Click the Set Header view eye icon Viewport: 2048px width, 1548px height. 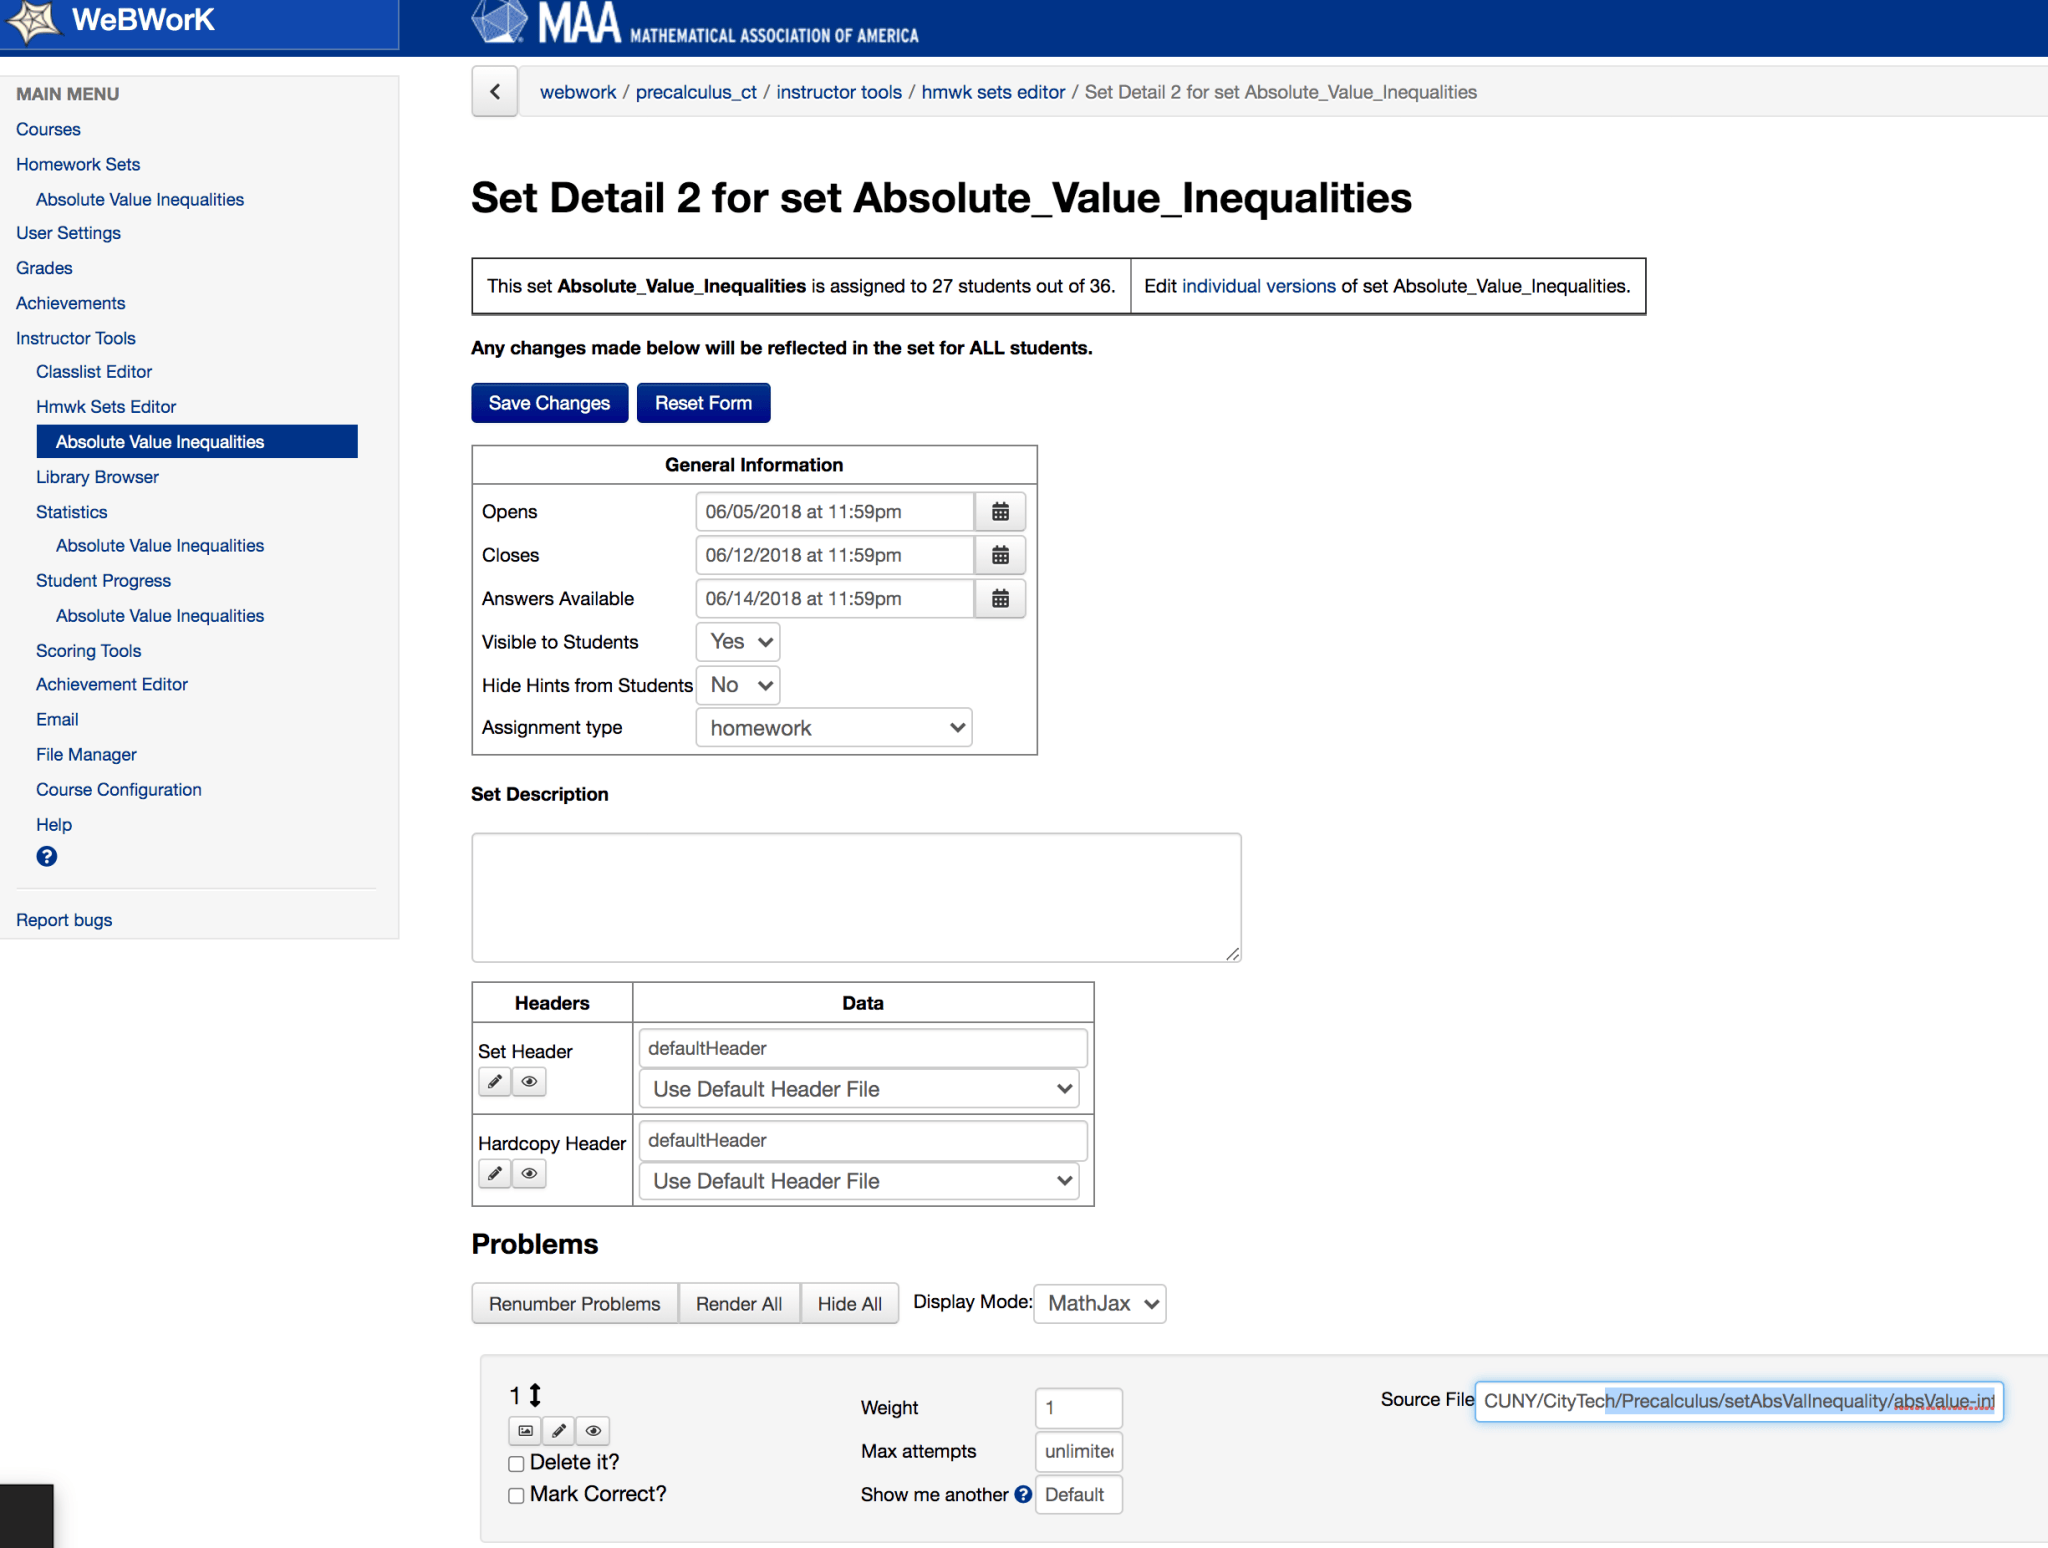point(529,1081)
